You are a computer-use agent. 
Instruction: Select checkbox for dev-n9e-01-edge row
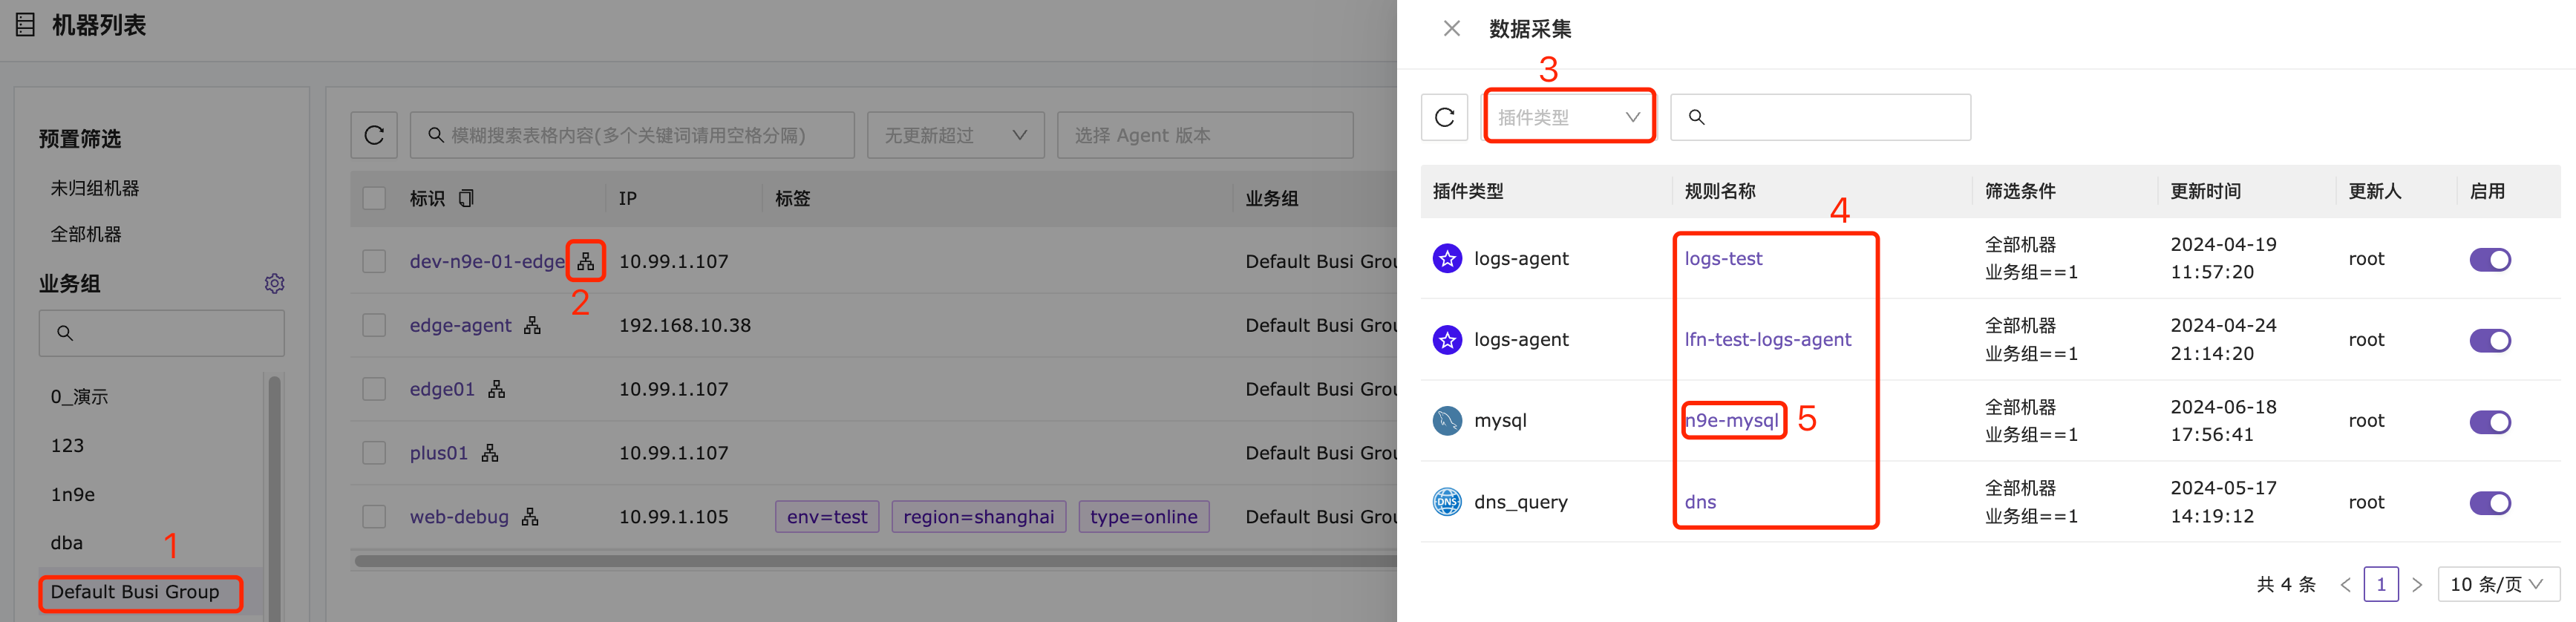(x=374, y=261)
